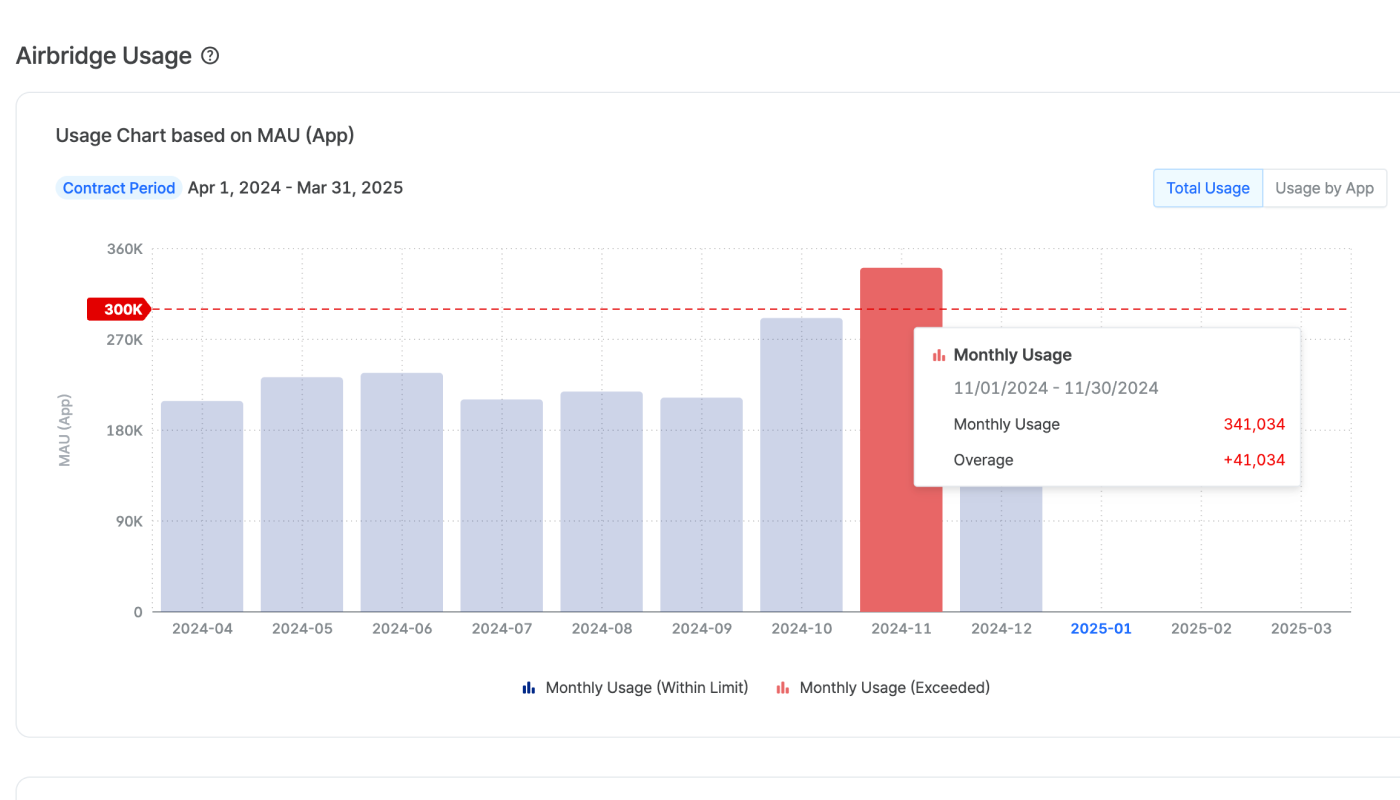Select the 2024-04 usage bar
The height and width of the screenshot is (800, 1400).
coord(202,506)
